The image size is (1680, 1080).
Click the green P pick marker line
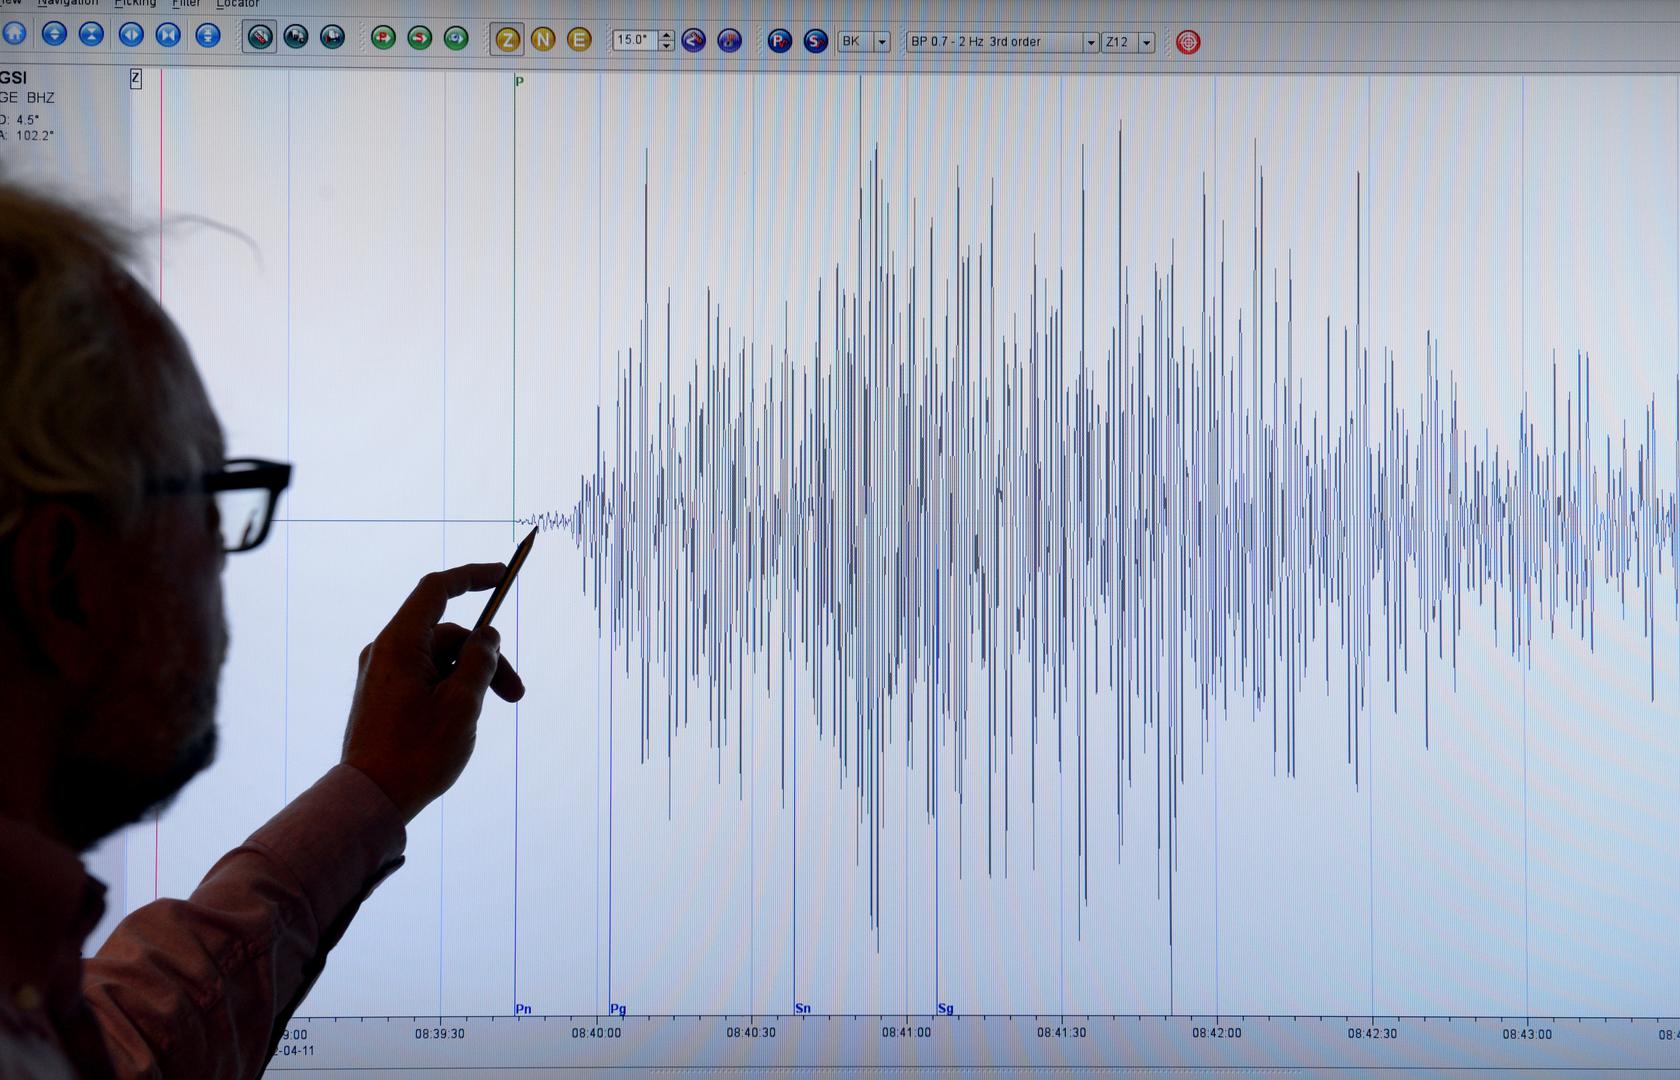click(515, 300)
